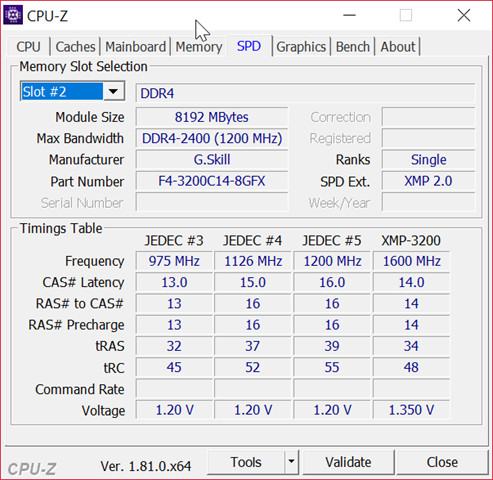The height and width of the screenshot is (480, 493).
Task: Click the XMP-3200 column header
Action: [411, 240]
